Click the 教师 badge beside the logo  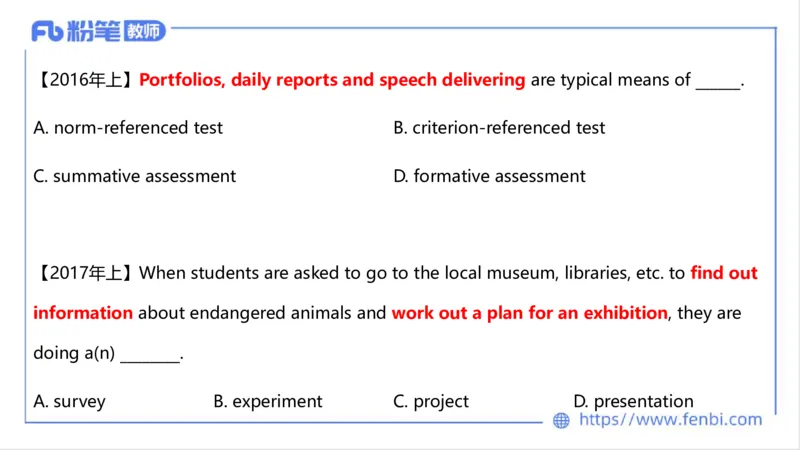pyautogui.click(x=145, y=31)
